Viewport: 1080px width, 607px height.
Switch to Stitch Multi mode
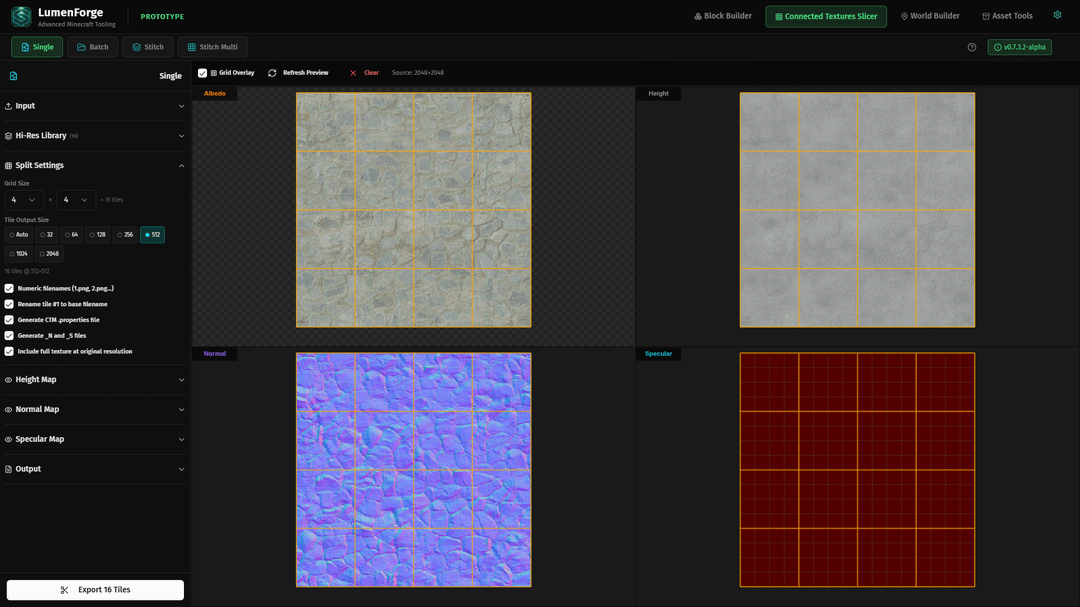pyautogui.click(x=212, y=47)
